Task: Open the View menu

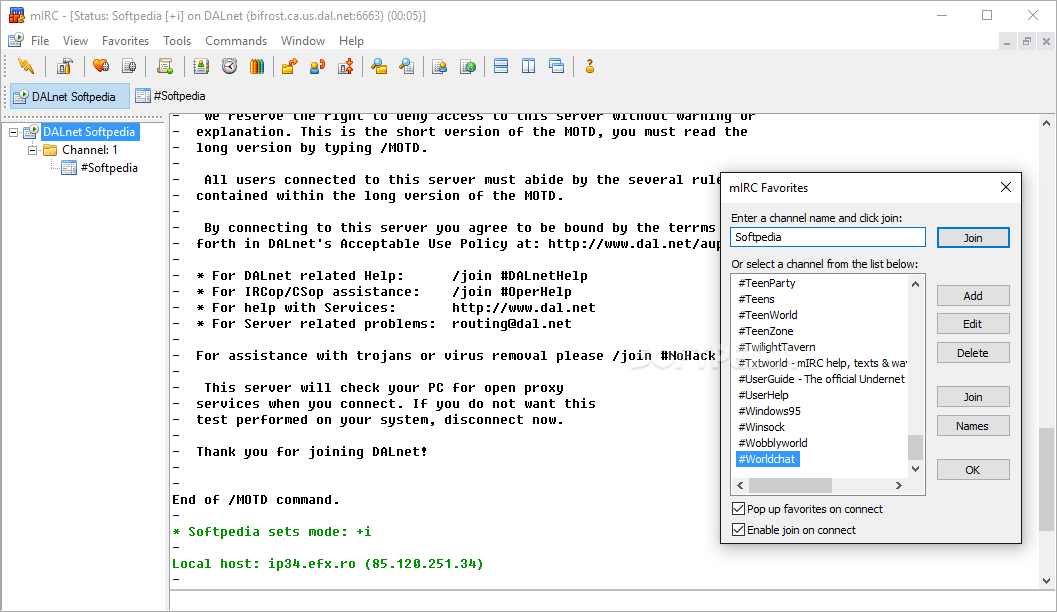Action: pyautogui.click(x=76, y=40)
